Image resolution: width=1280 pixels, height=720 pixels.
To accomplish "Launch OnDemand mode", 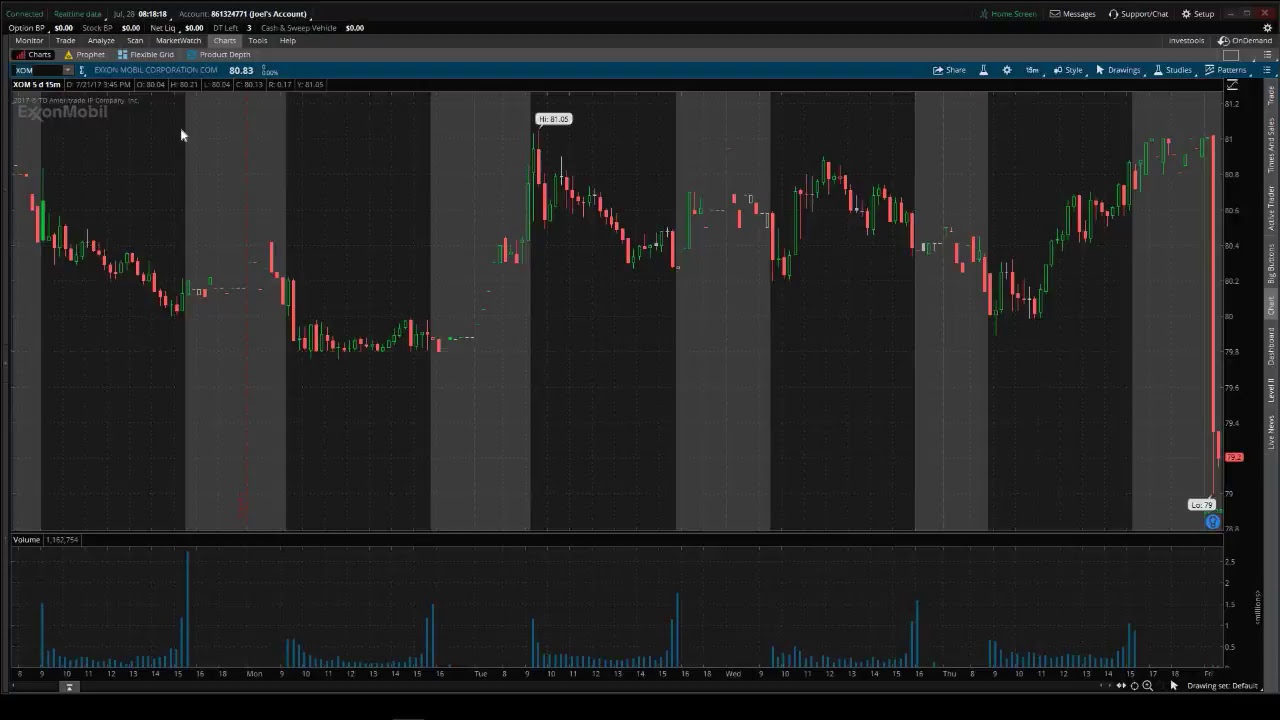I will [1245, 41].
